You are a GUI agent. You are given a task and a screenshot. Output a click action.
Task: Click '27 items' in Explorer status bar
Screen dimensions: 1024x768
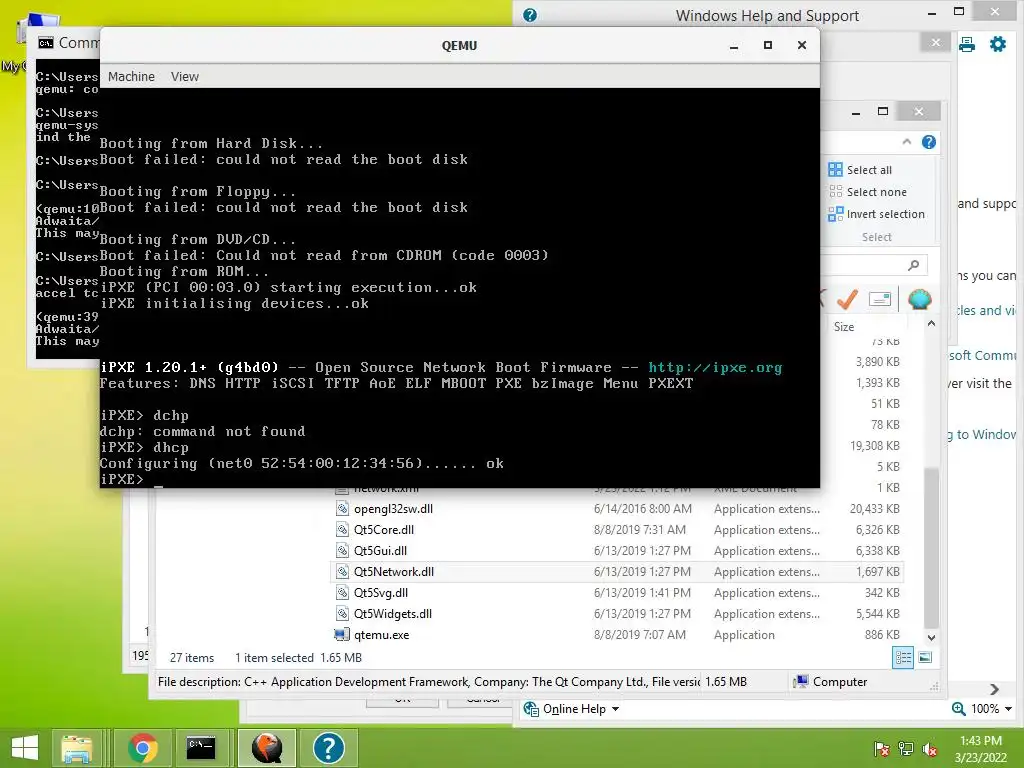pos(192,658)
